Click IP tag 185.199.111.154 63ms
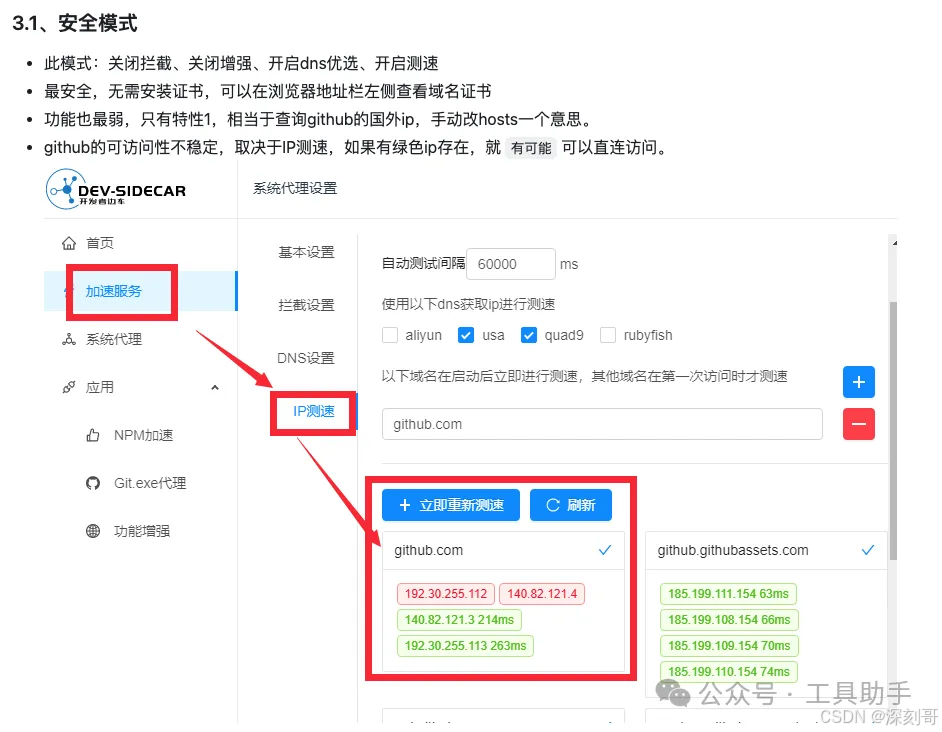 click(728, 594)
